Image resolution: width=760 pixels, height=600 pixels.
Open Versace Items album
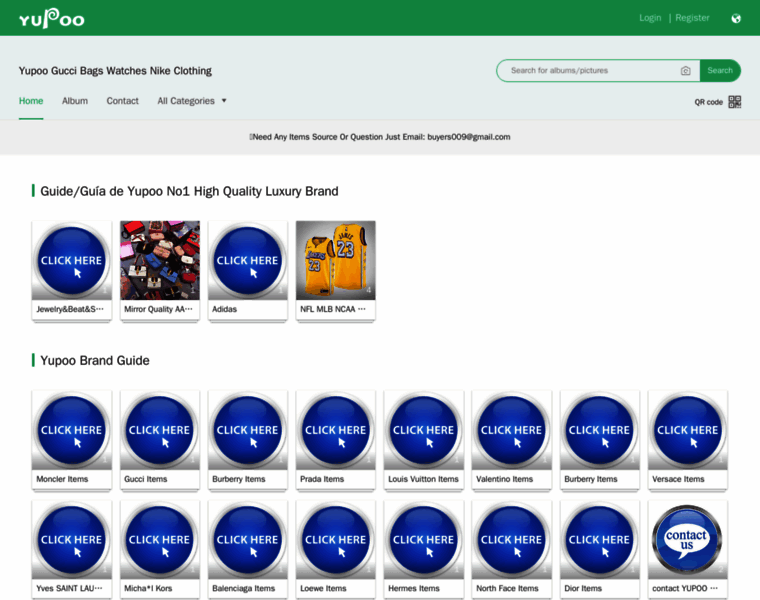[688, 430]
